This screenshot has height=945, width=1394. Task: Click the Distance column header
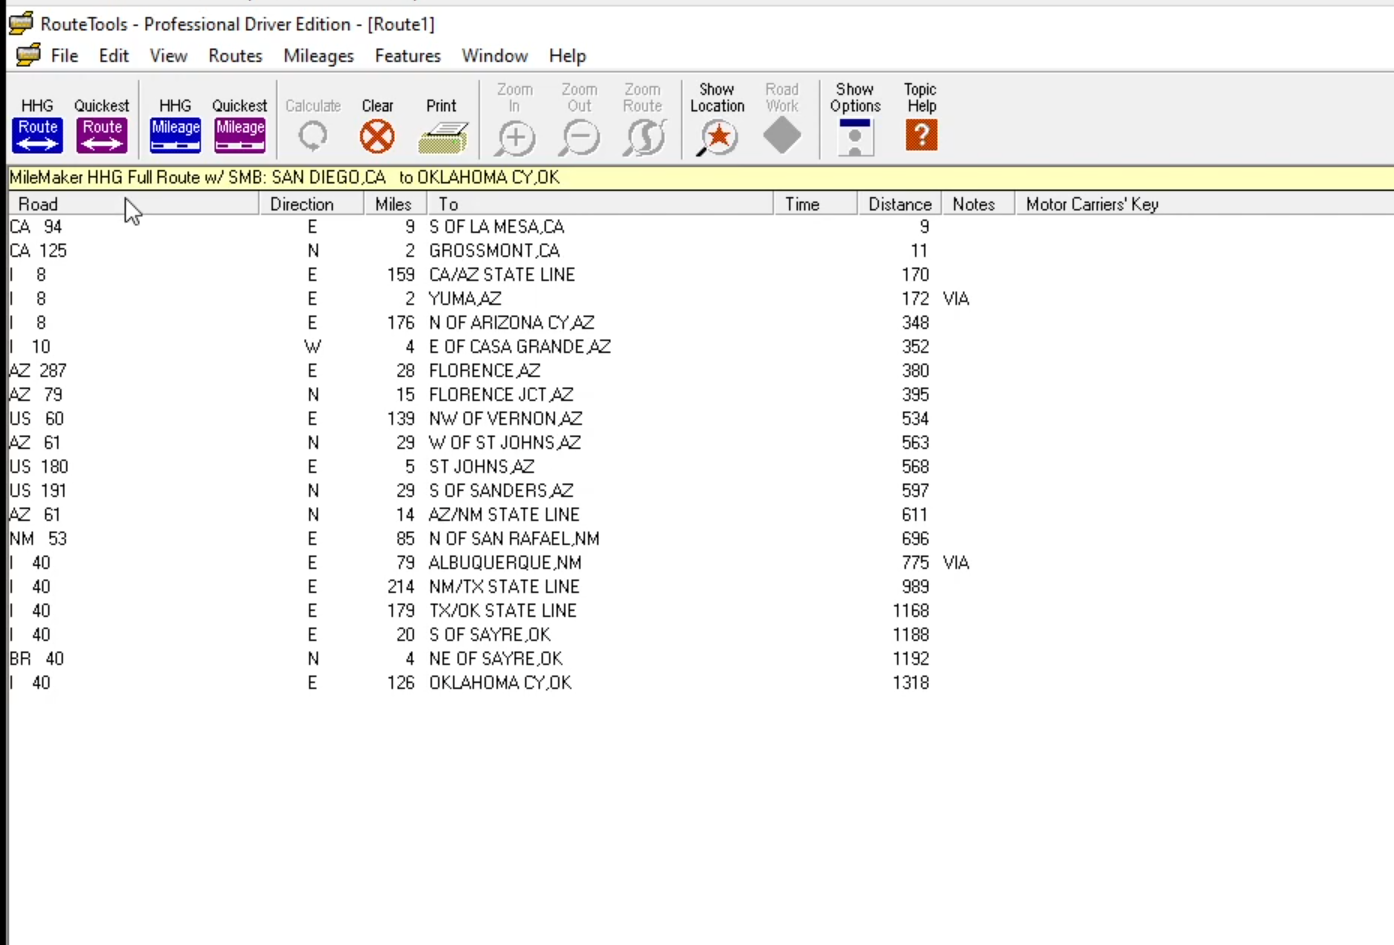[x=899, y=204]
